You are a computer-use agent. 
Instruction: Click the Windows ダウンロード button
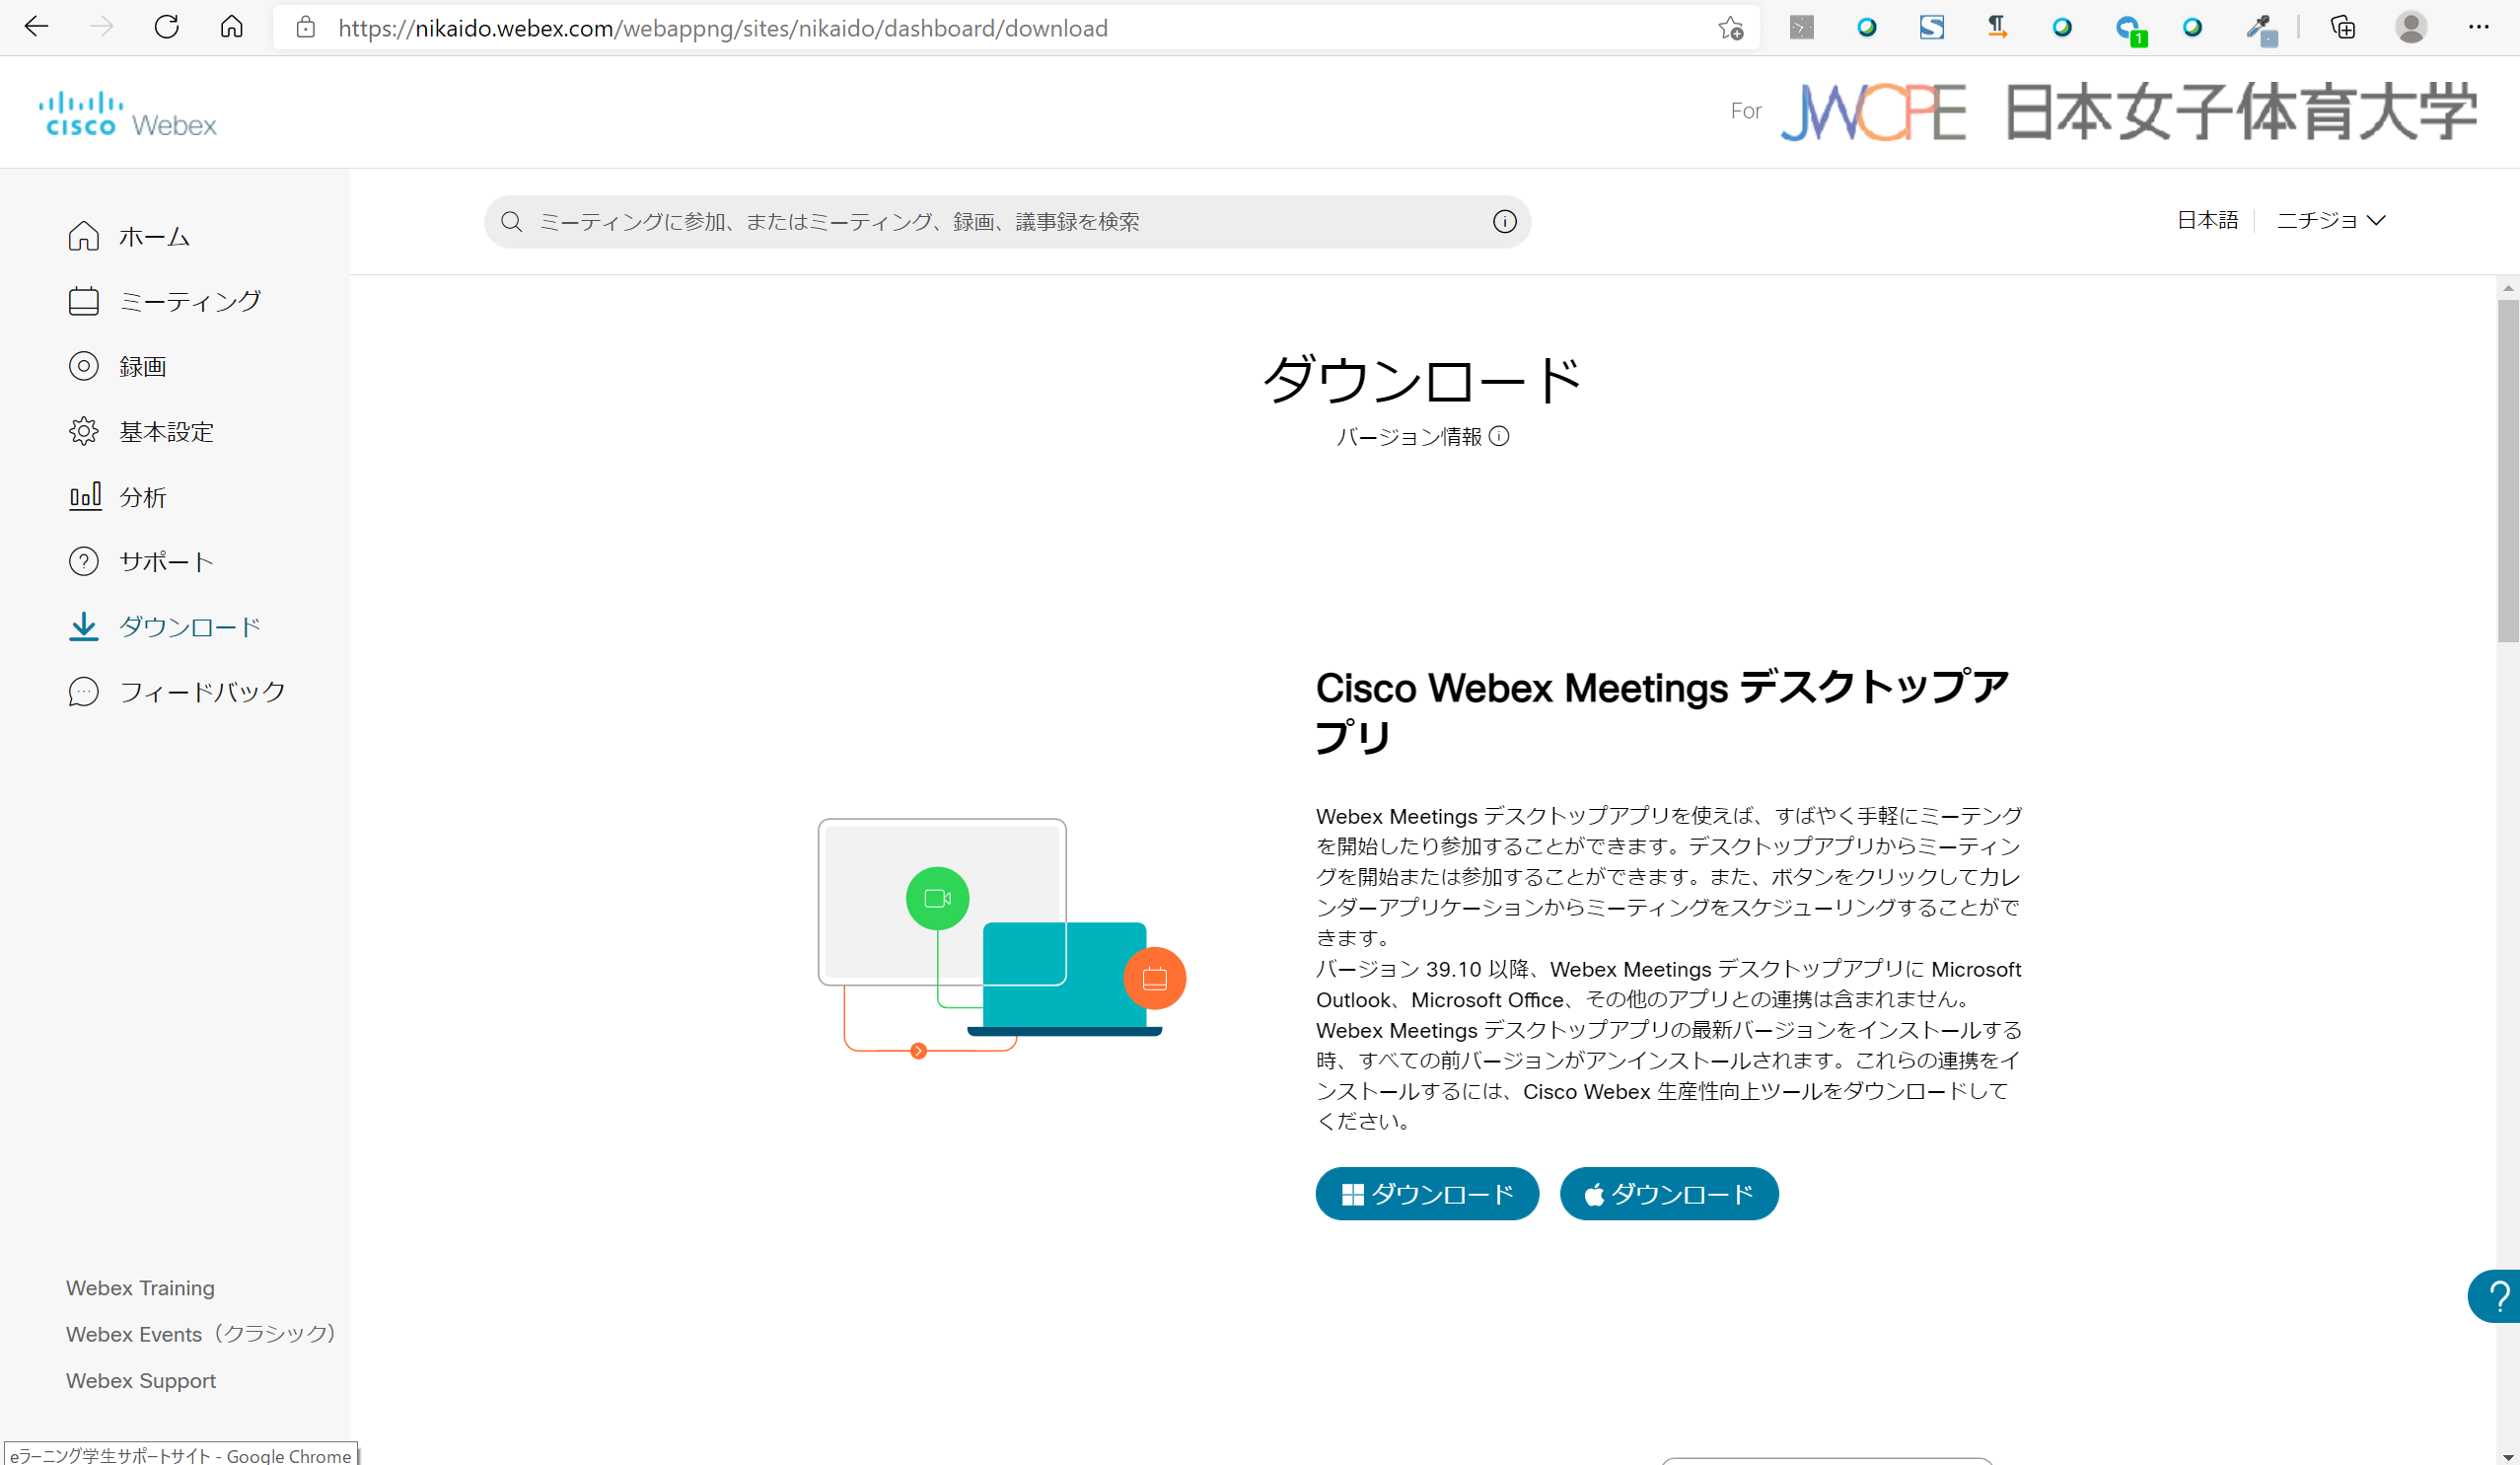[1427, 1193]
